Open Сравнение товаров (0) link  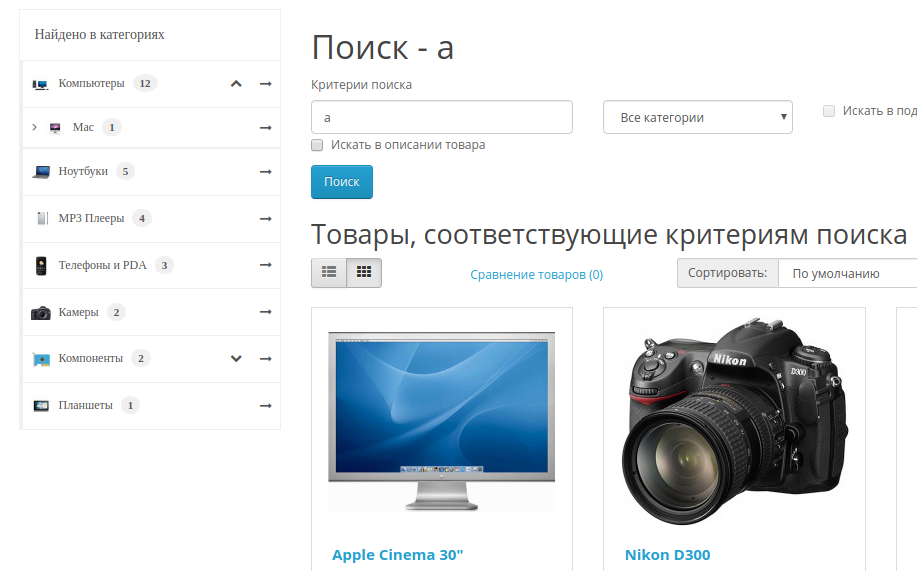point(536,274)
